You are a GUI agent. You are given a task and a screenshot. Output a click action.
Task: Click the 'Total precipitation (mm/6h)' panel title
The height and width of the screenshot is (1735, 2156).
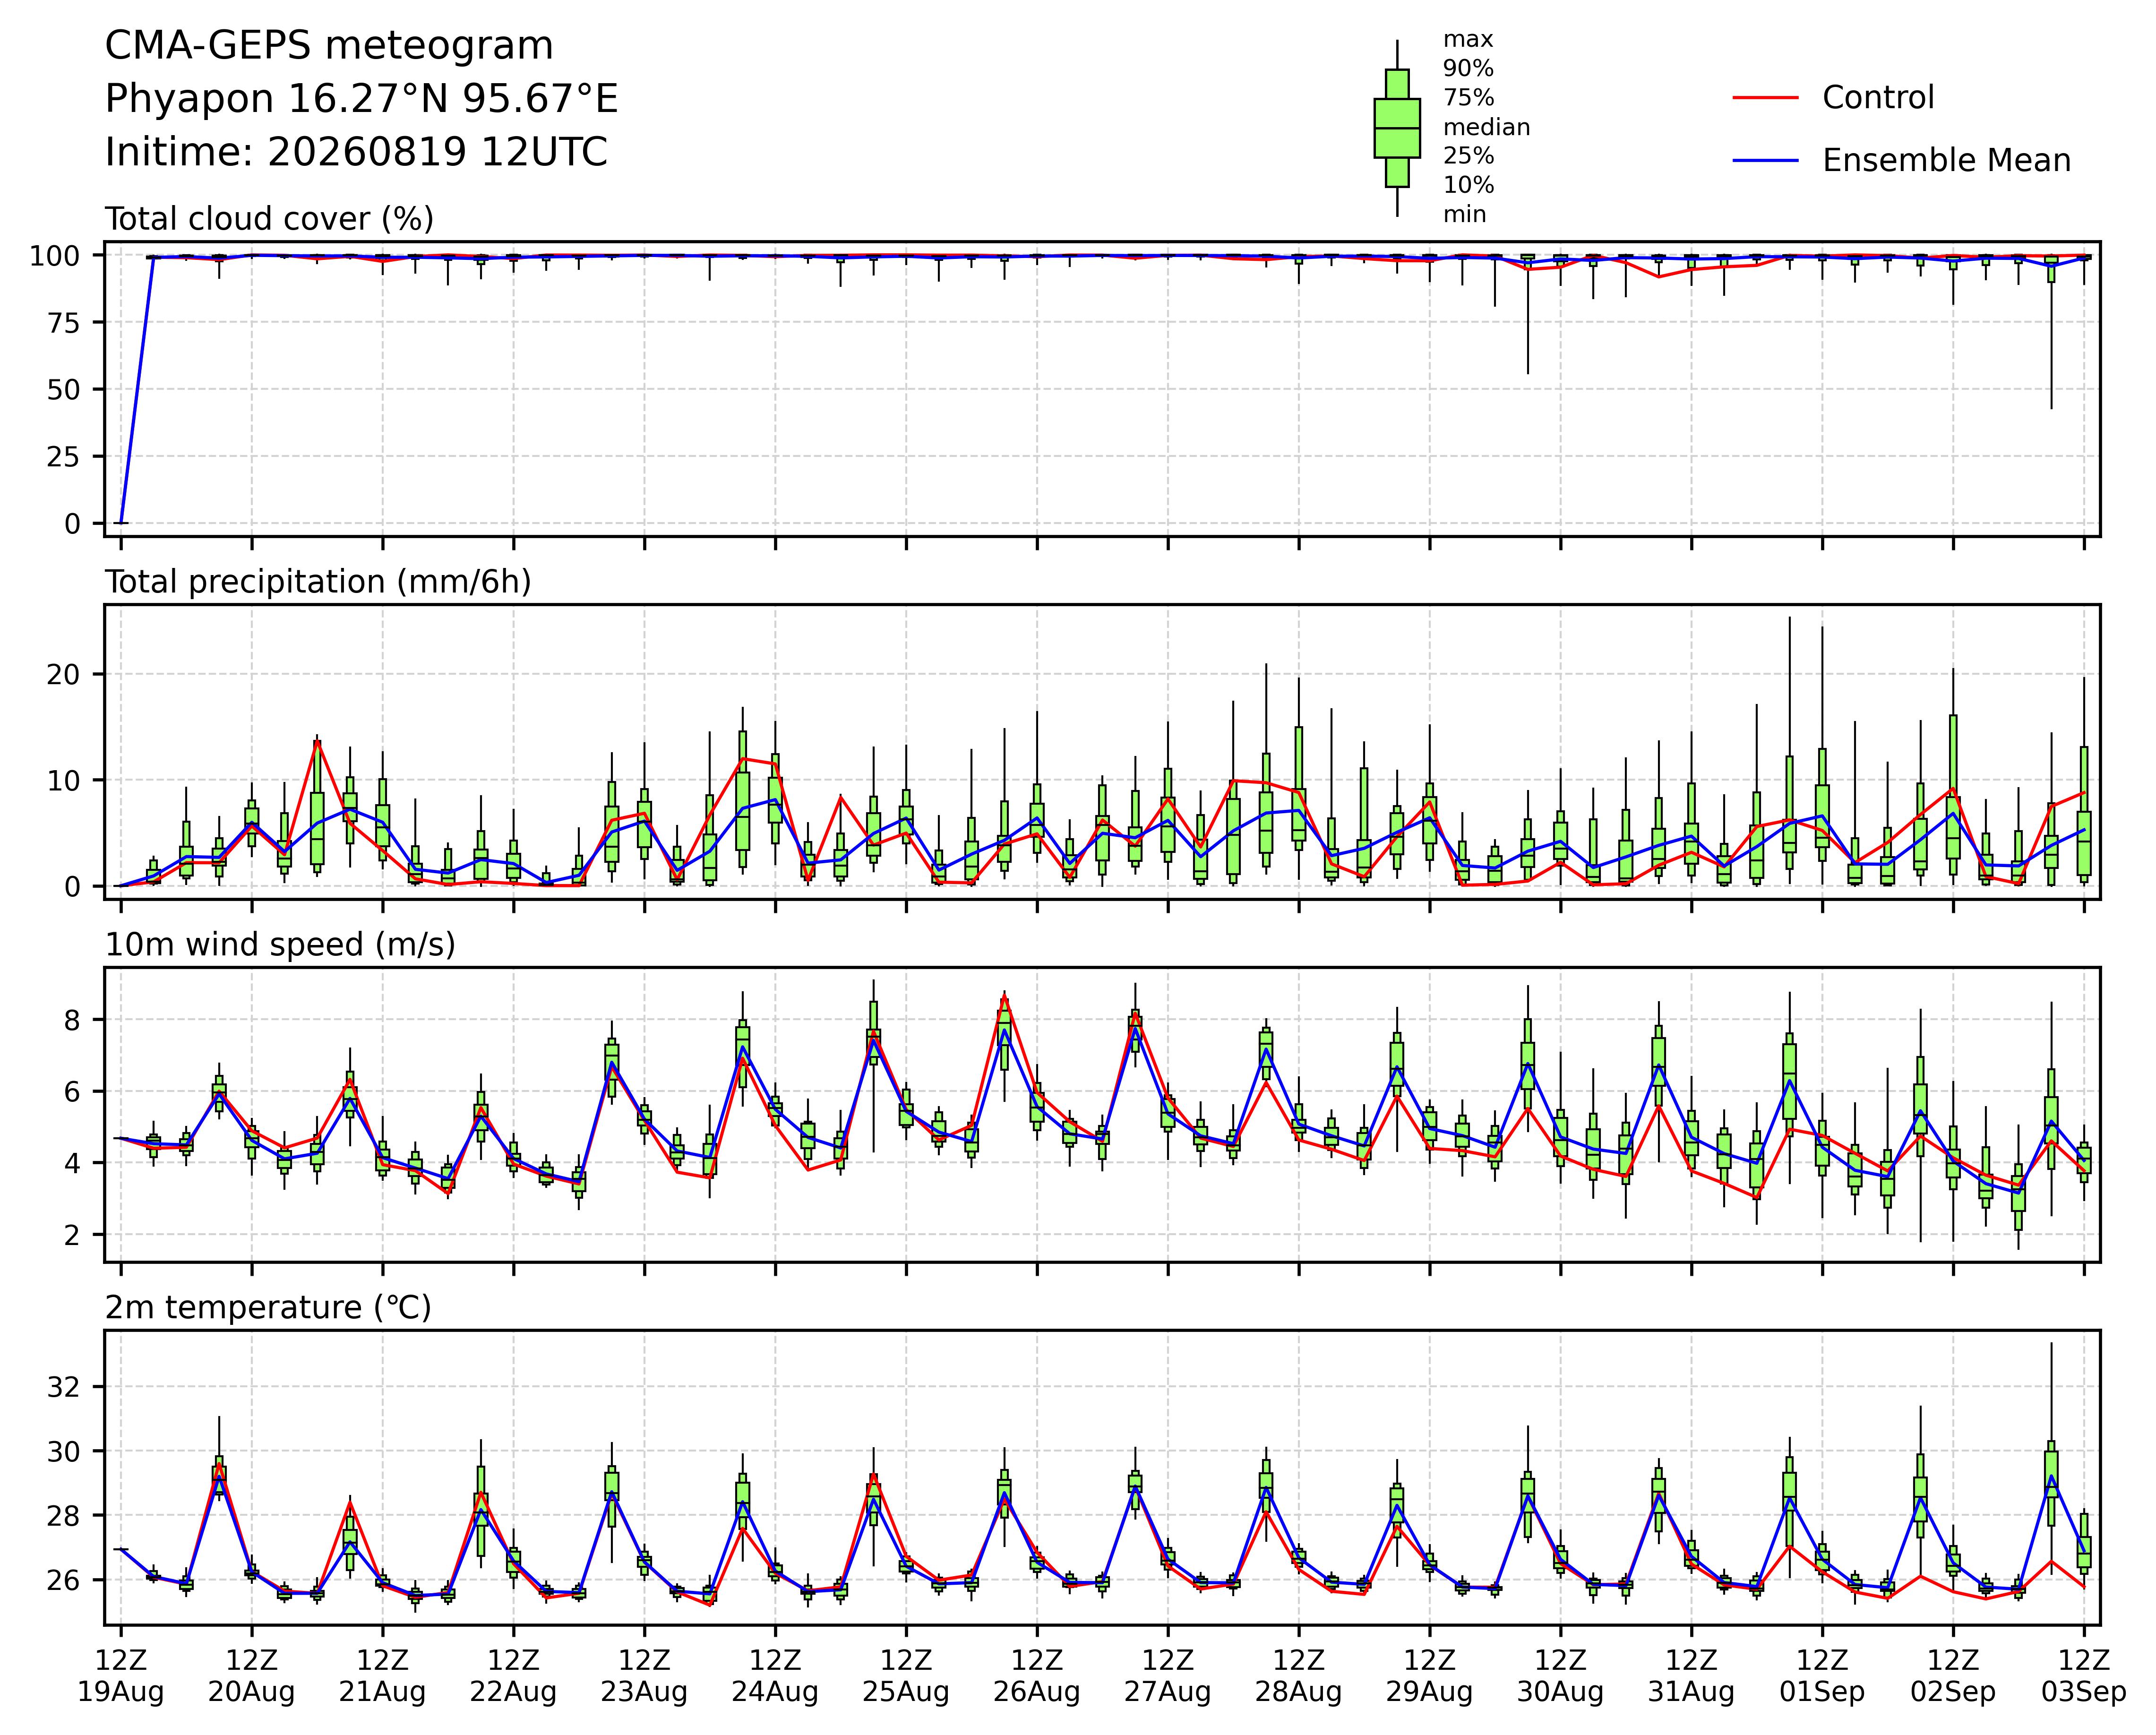coord(318,583)
